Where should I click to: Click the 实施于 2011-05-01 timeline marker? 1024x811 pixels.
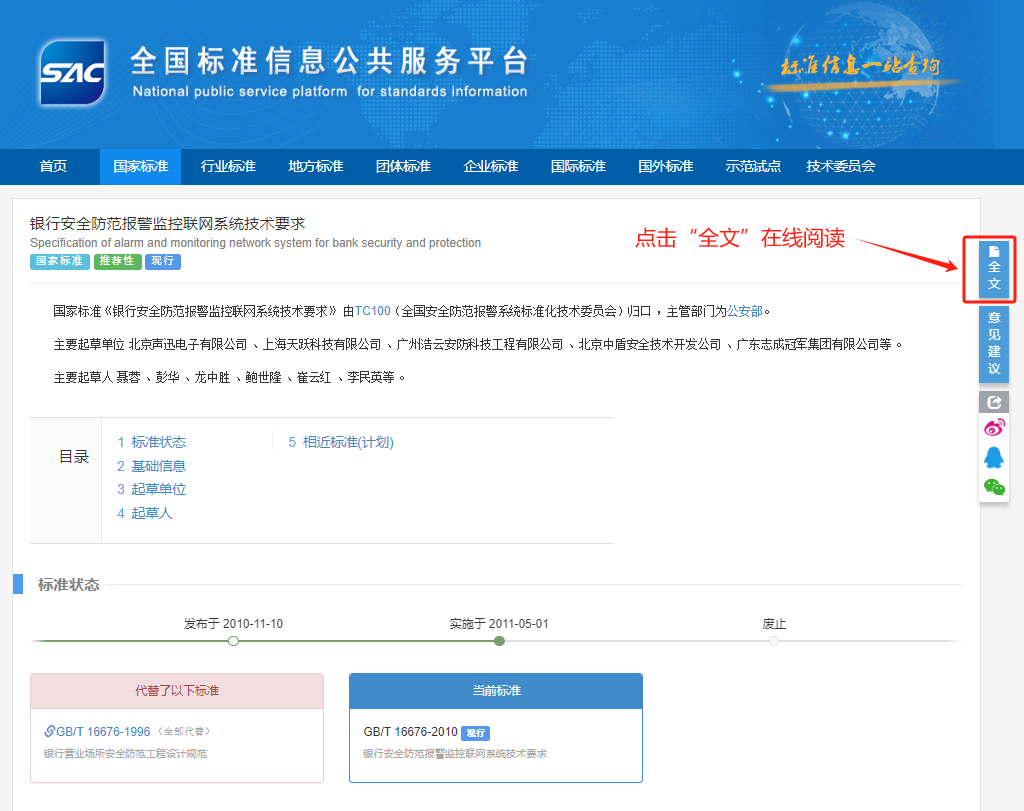click(x=499, y=640)
